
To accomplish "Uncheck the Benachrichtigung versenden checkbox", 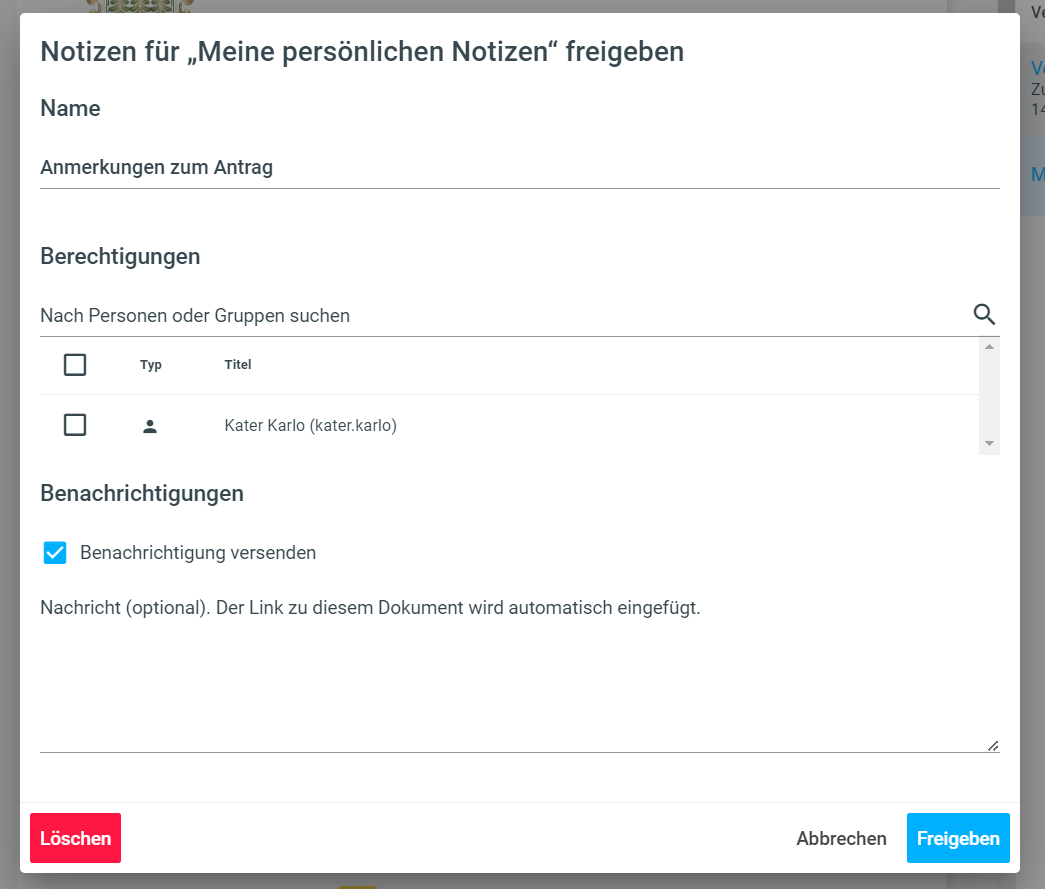I will (55, 553).
